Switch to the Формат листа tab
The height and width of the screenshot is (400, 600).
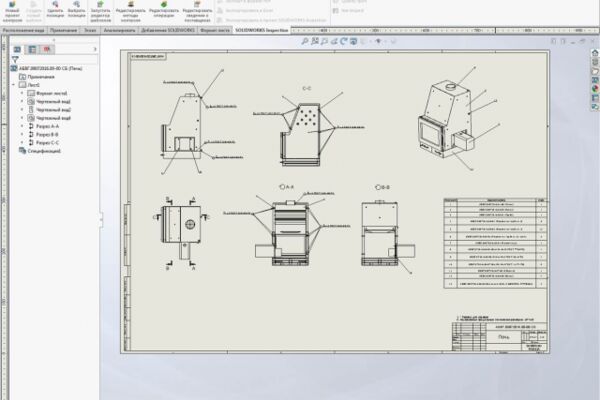coord(215,30)
